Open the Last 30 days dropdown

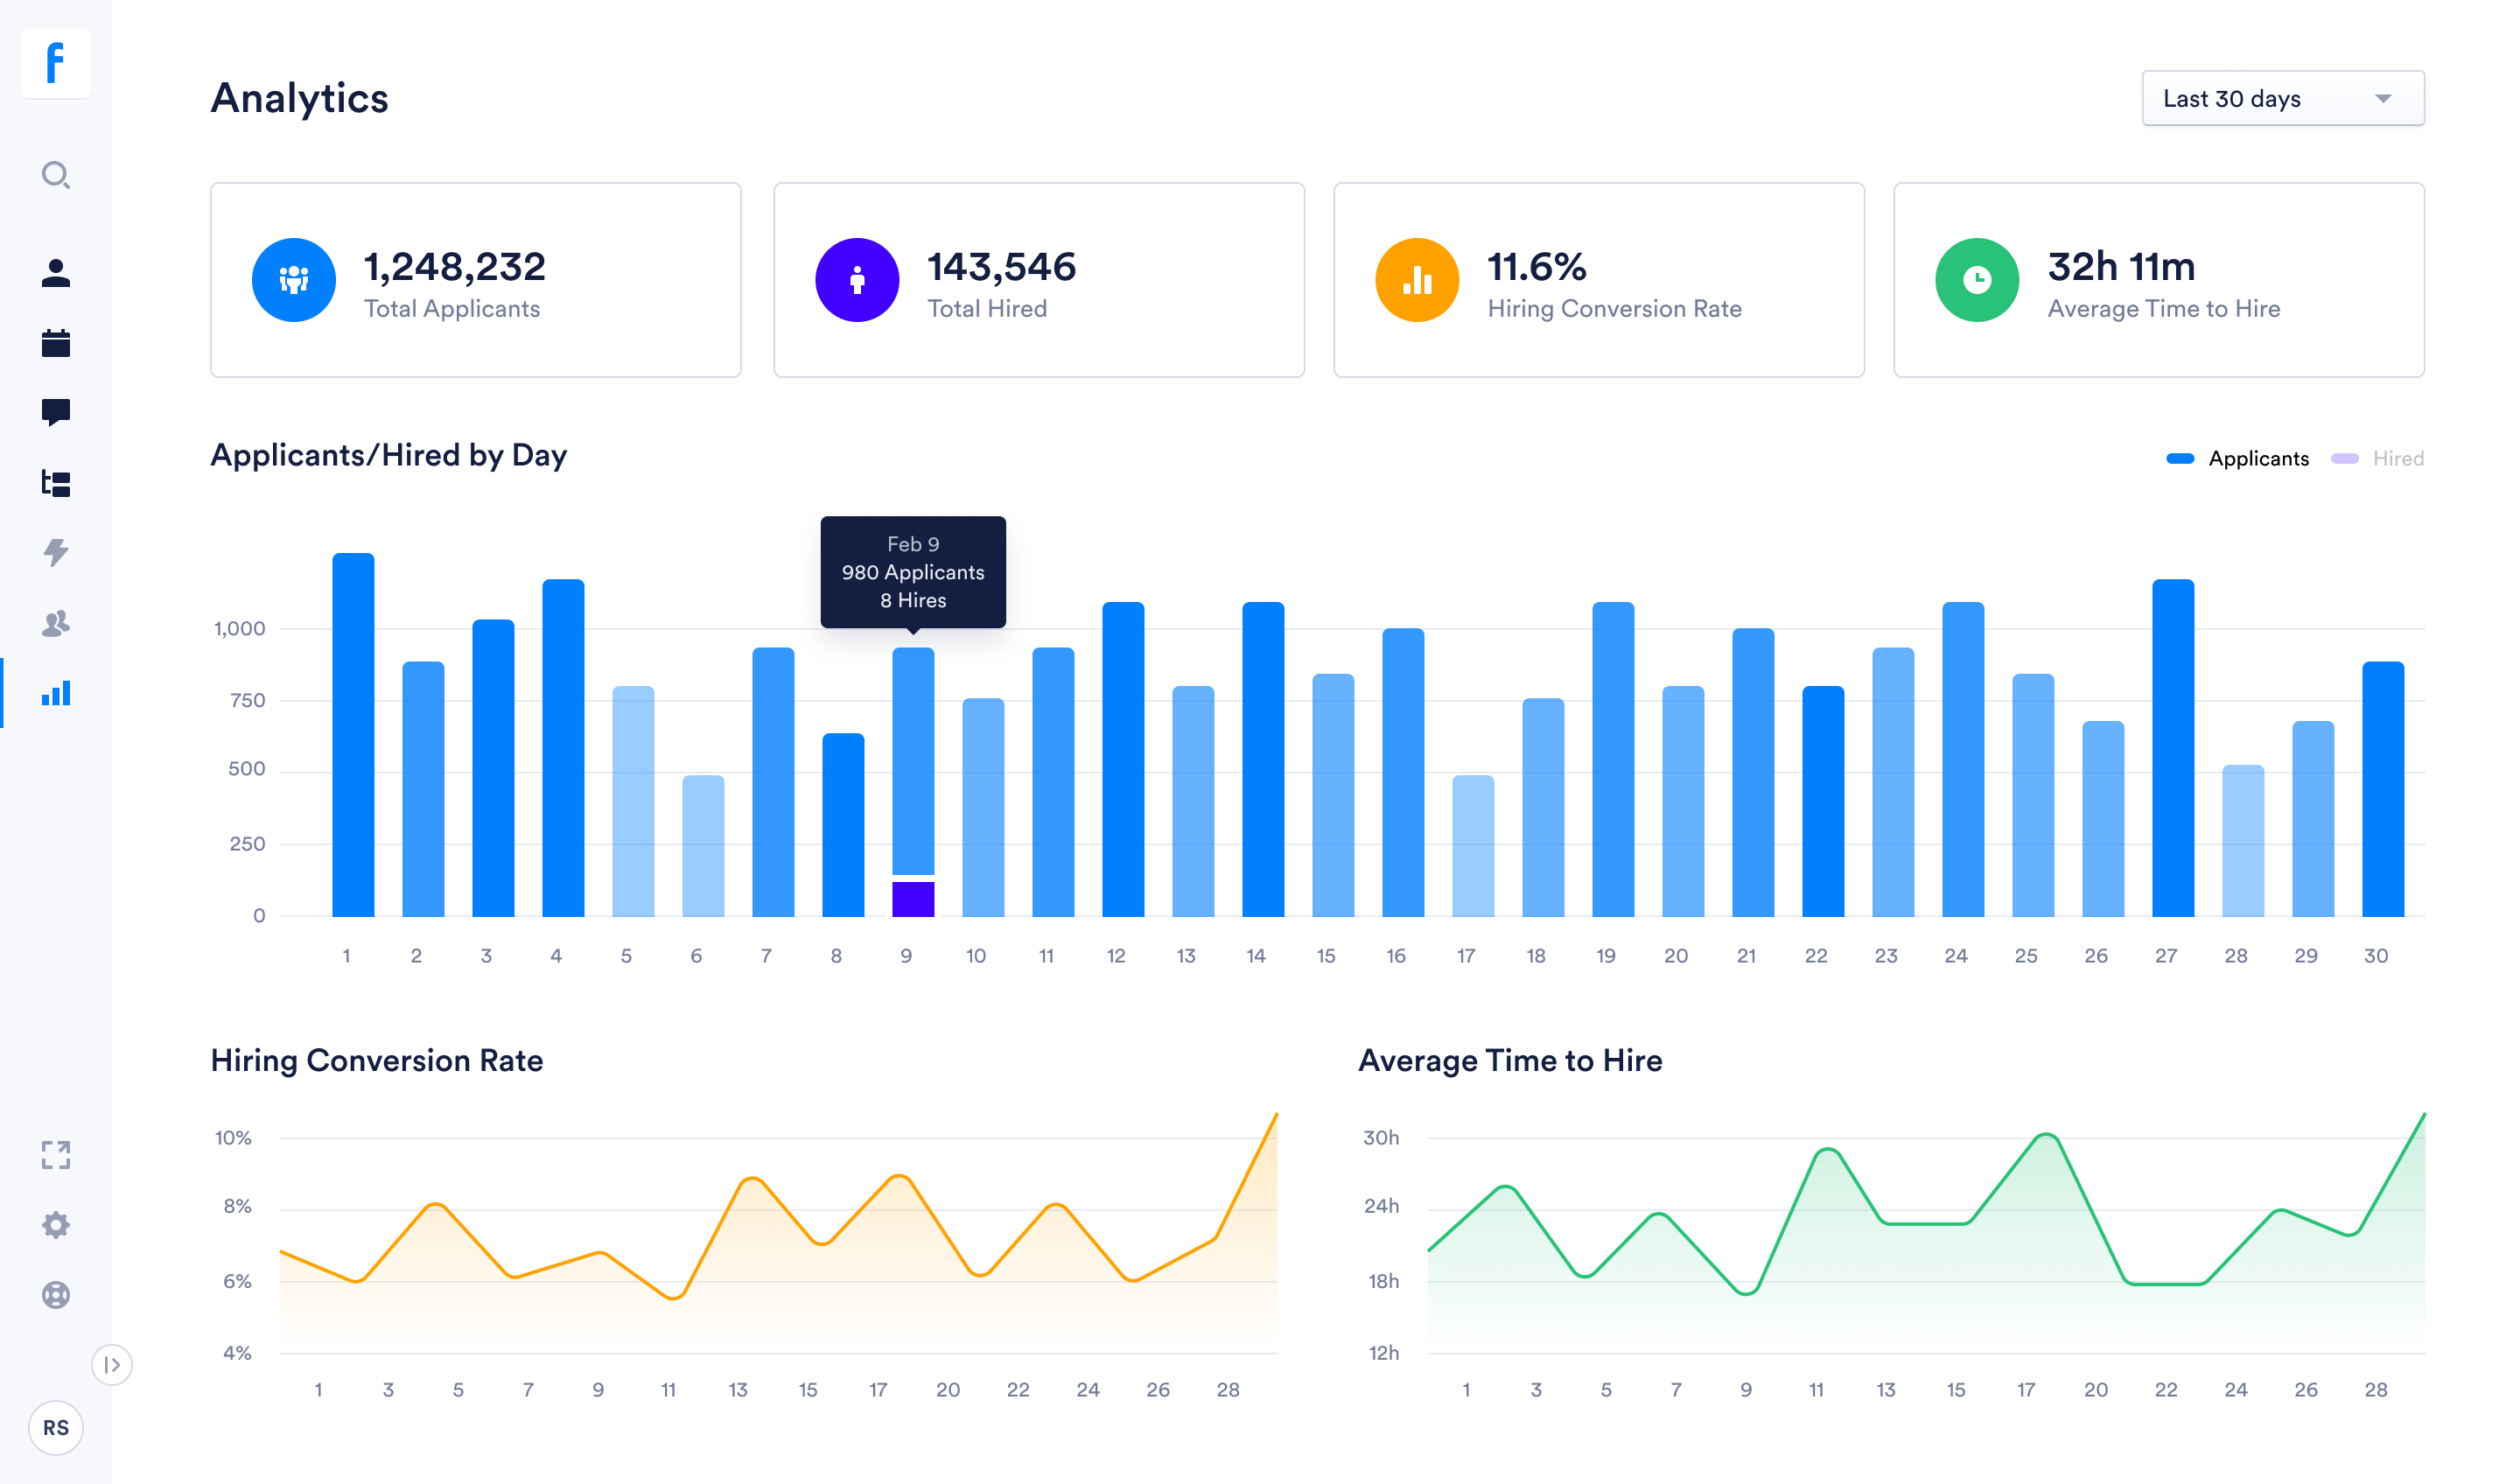pyautogui.click(x=2283, y=98)
